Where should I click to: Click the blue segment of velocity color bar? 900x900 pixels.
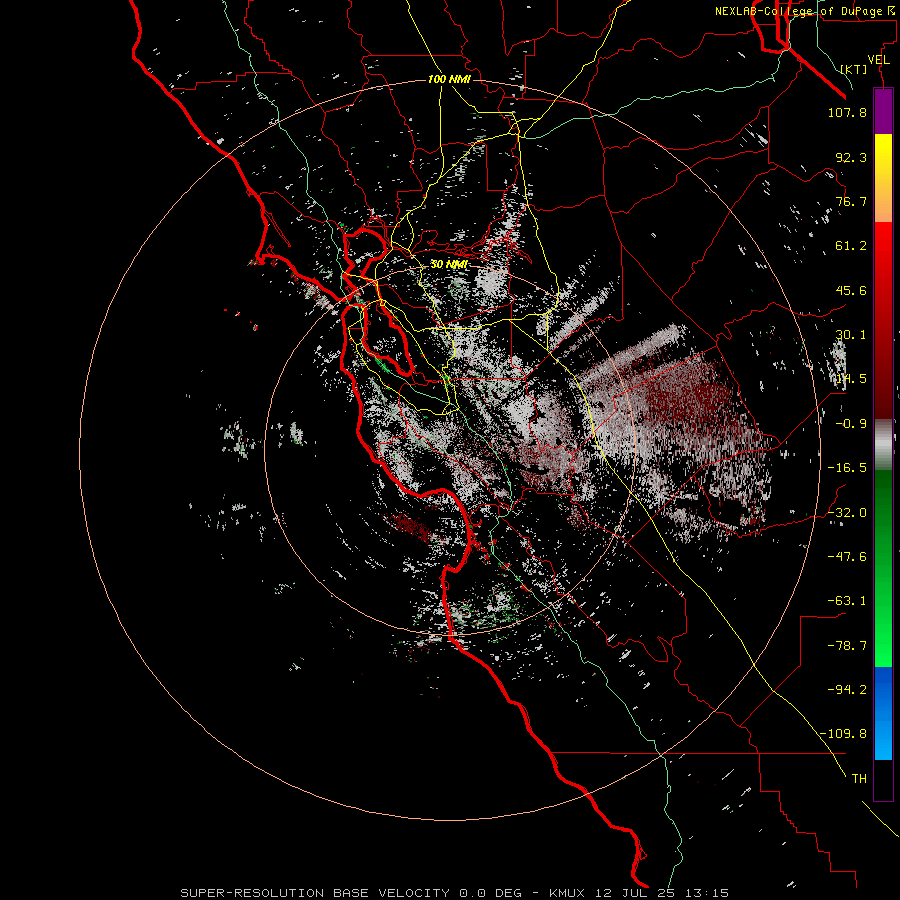(x=883, y=712)
